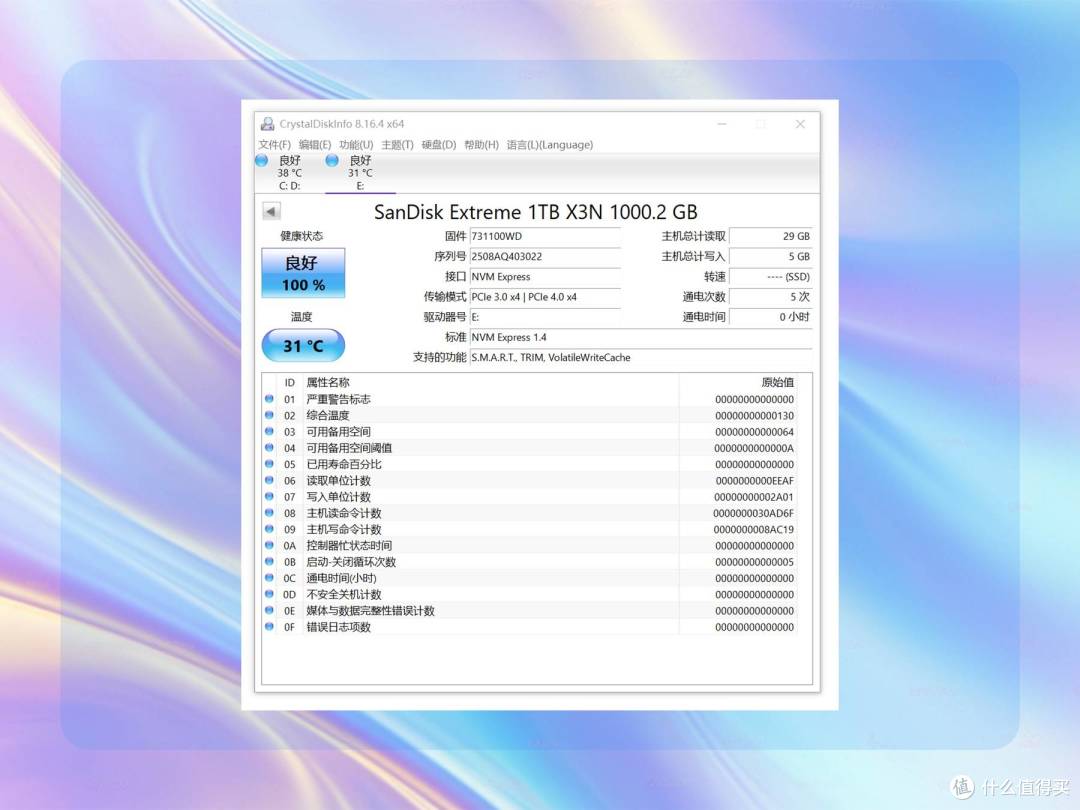Click the status orb of row 0F
The height and width of the screenshot is (810, 1080).
point(269,627)
